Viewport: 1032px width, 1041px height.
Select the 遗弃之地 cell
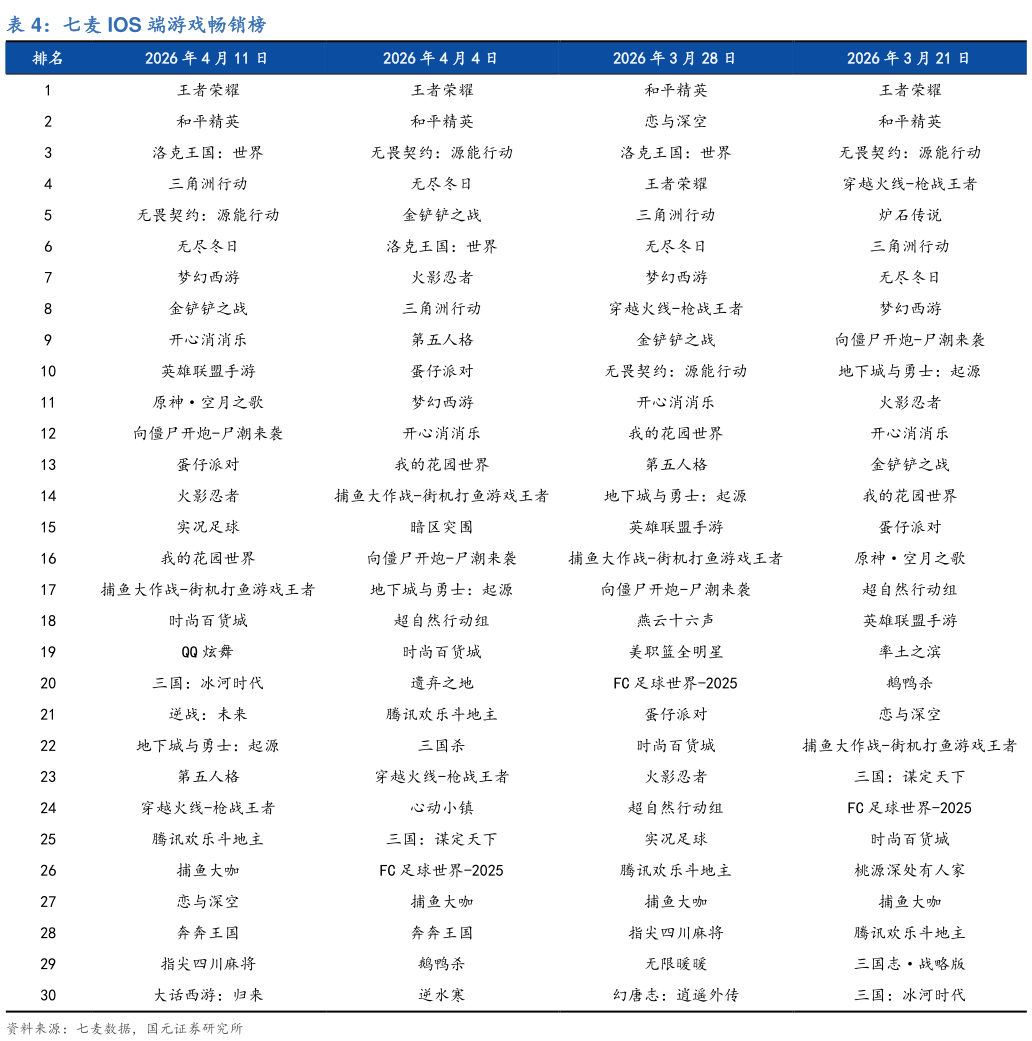442,683
